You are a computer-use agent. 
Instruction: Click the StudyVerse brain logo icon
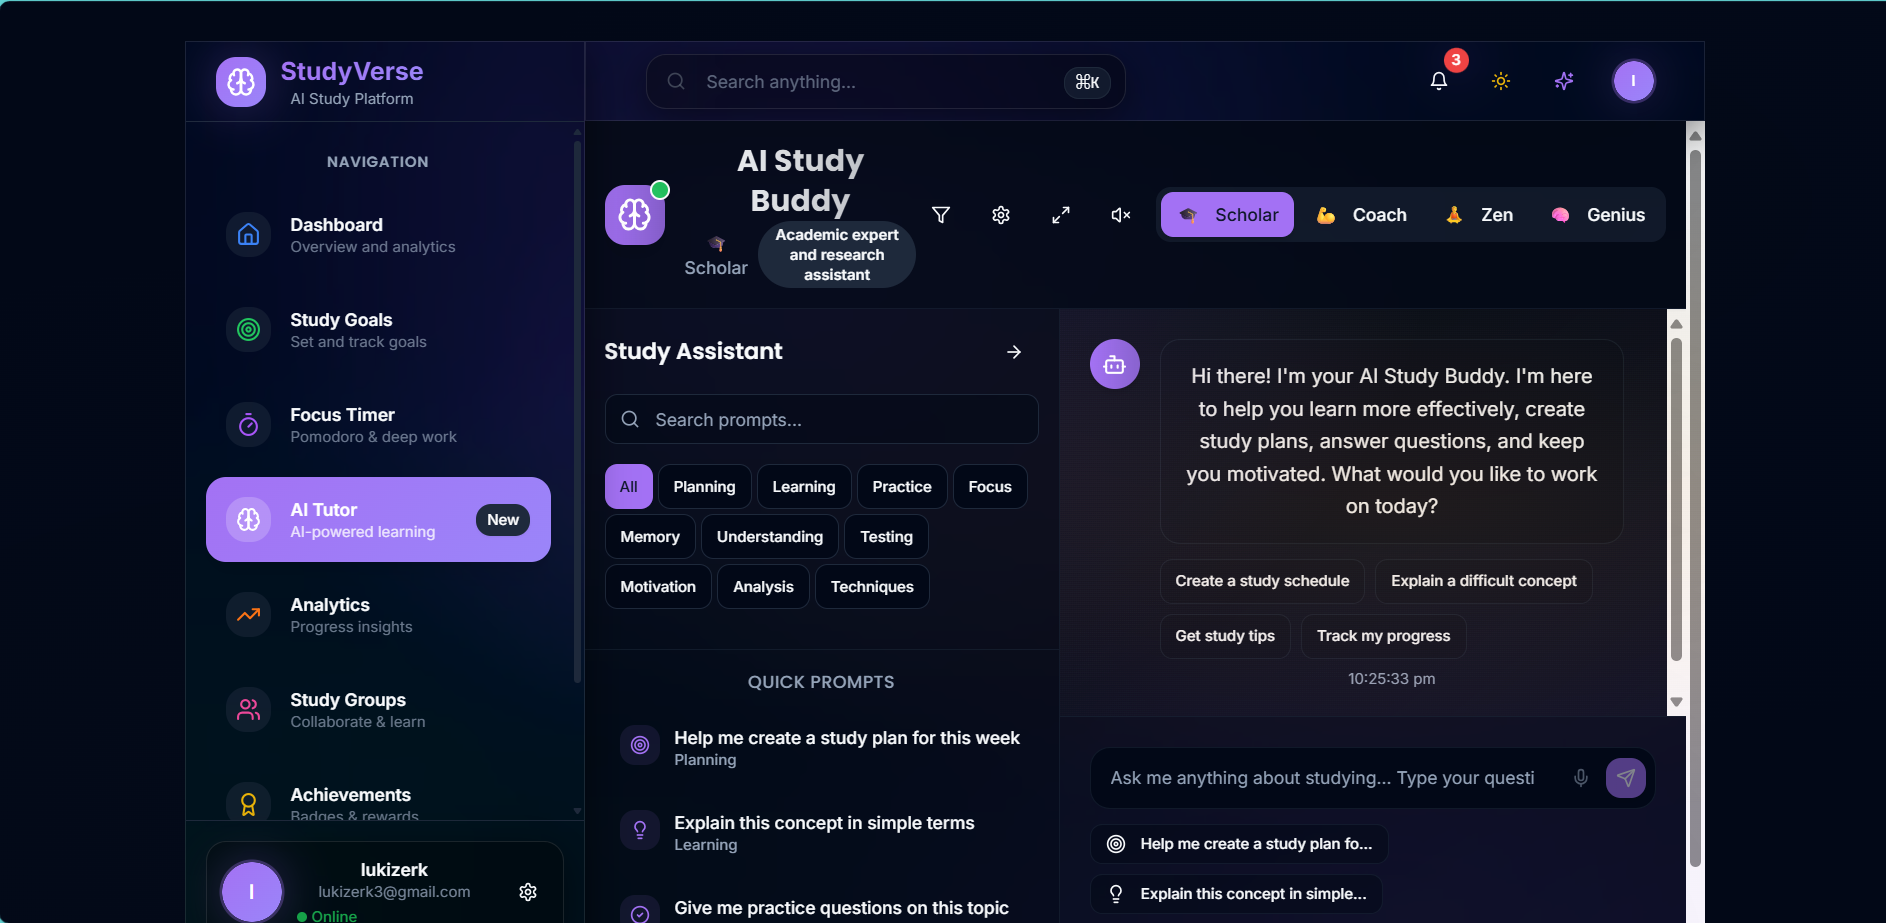241,82
